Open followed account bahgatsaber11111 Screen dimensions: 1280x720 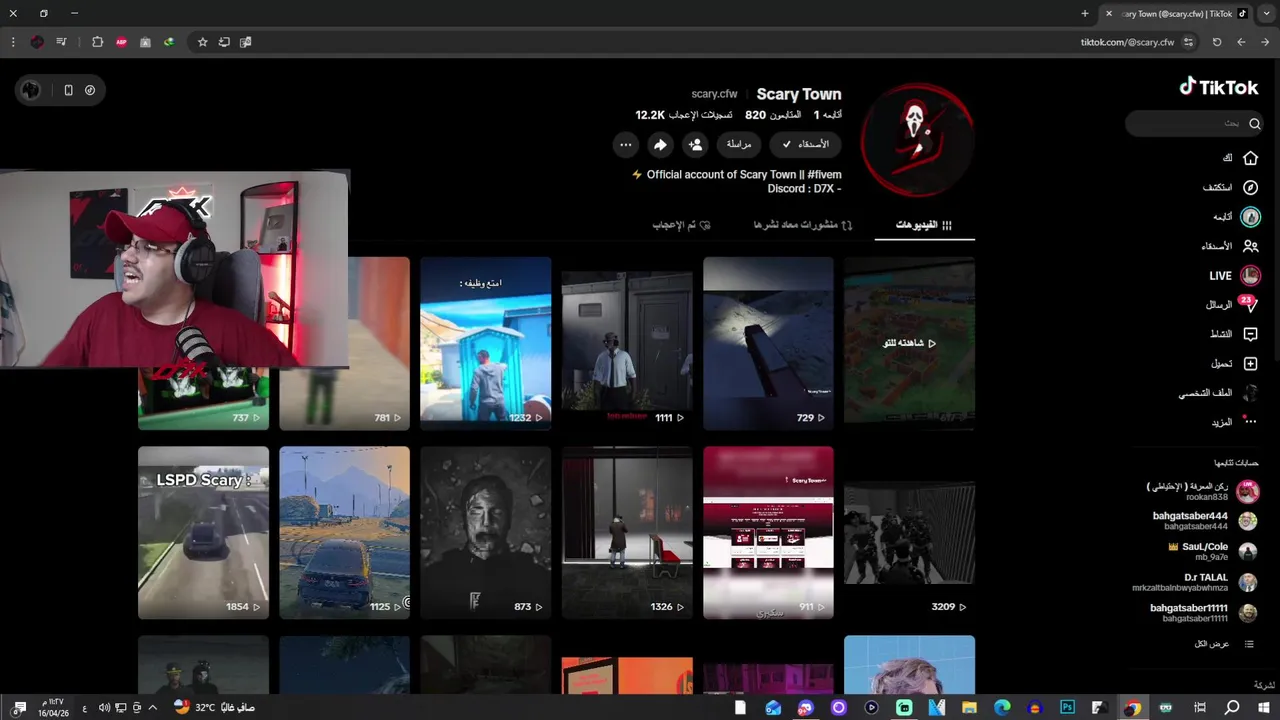(x=1203, y=613)
